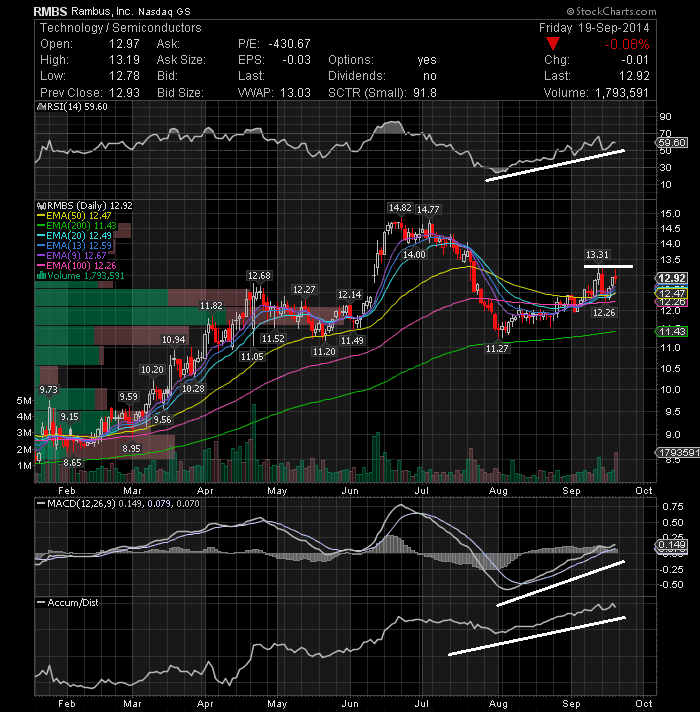The height and width of the screenshot is (712, 700).
Task: Click the P/E value -430.67
Action: pos(290,44)
